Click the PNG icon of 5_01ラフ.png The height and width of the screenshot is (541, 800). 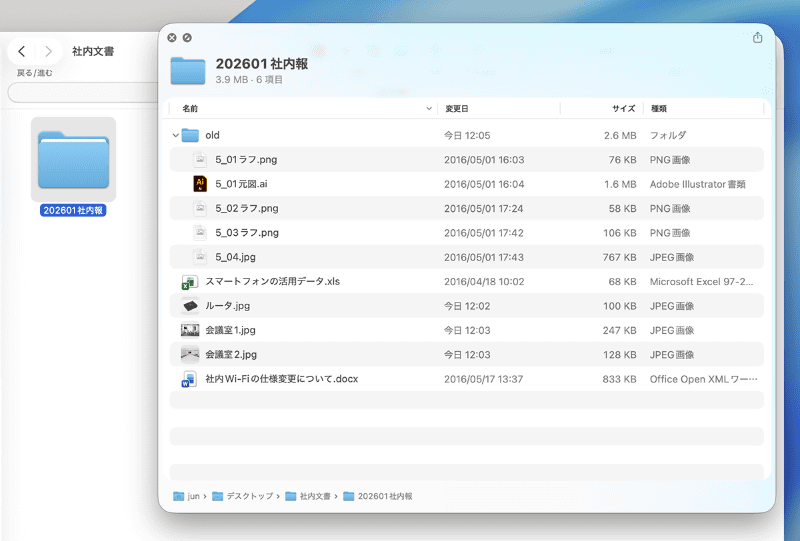pyautogui.click(x=200, y=160)
